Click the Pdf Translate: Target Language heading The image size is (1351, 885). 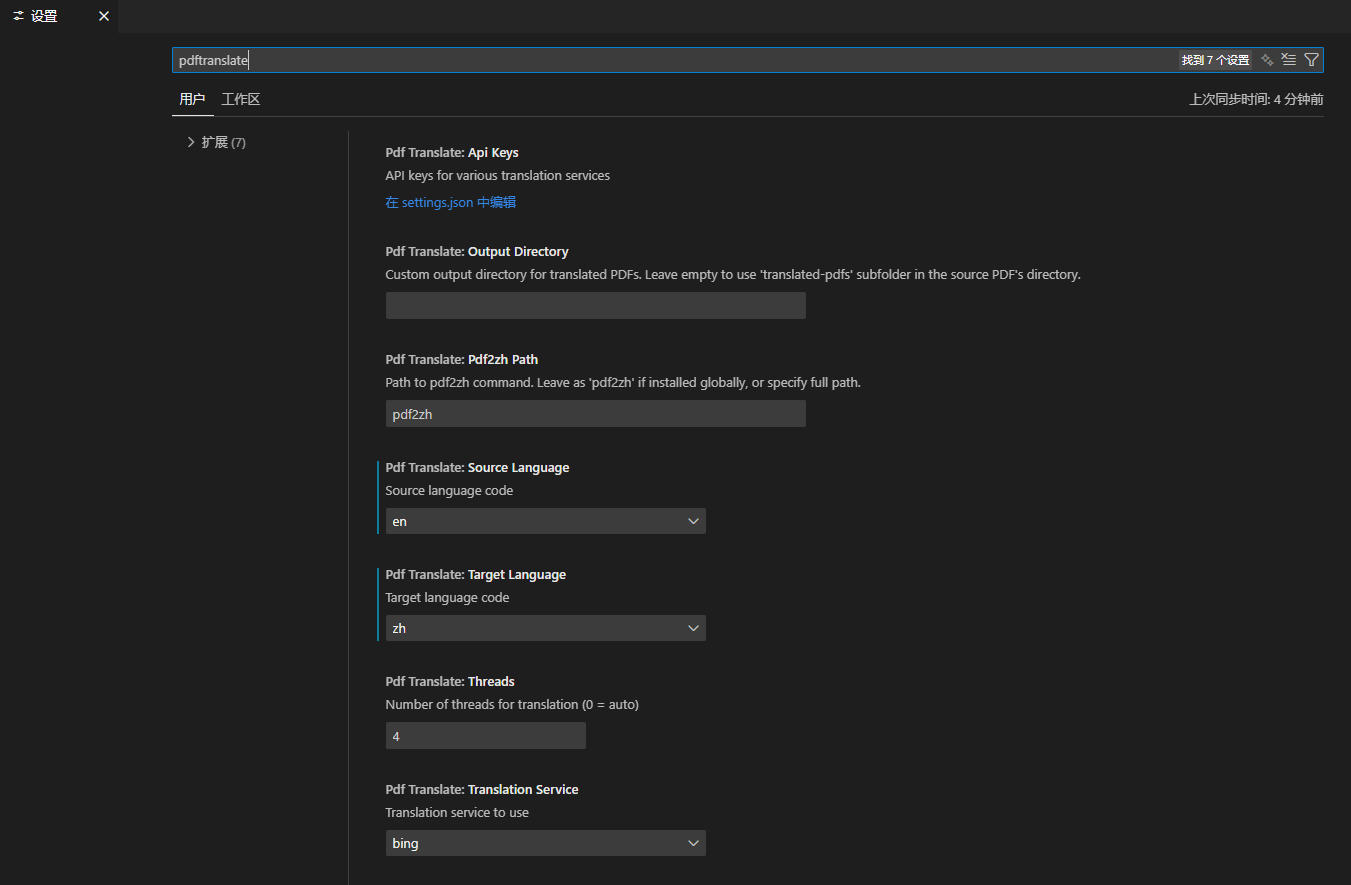tap(476, 575)
